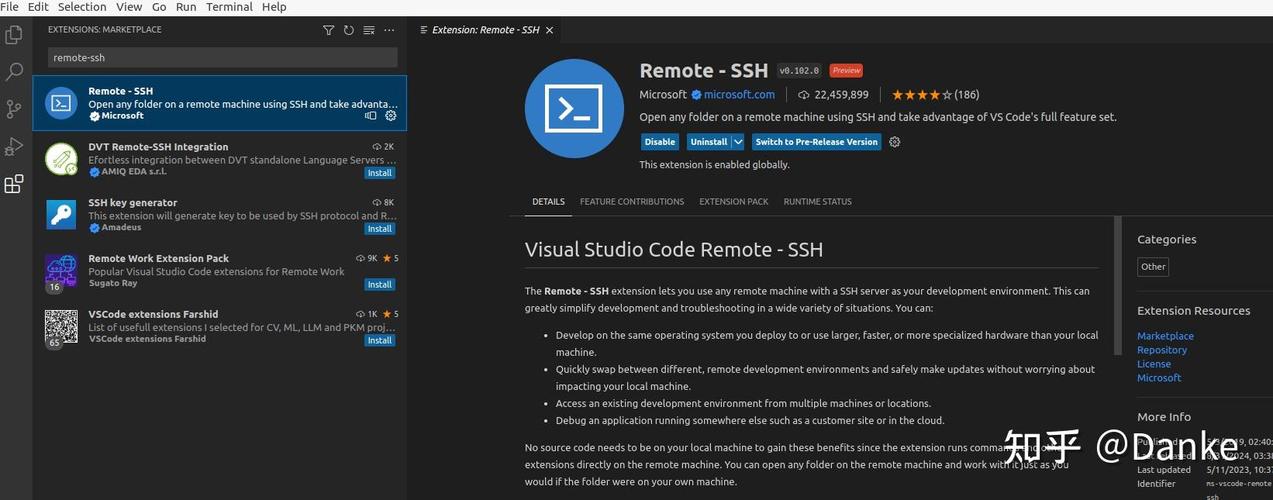1273x500 pixels.
Task: Click the Other category tag
Action: click(x=1153, y=267)
